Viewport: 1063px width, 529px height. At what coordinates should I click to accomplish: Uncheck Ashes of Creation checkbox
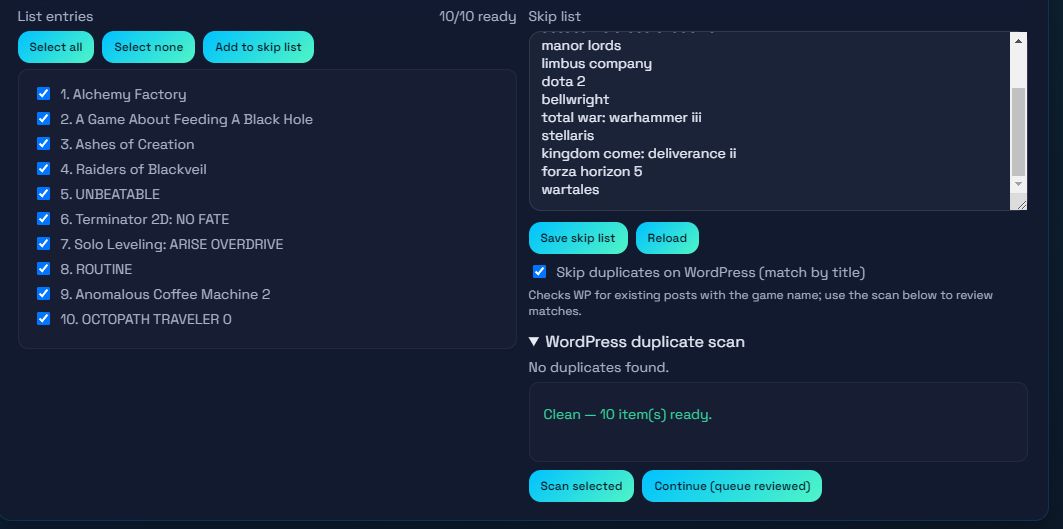click(43, 144)
